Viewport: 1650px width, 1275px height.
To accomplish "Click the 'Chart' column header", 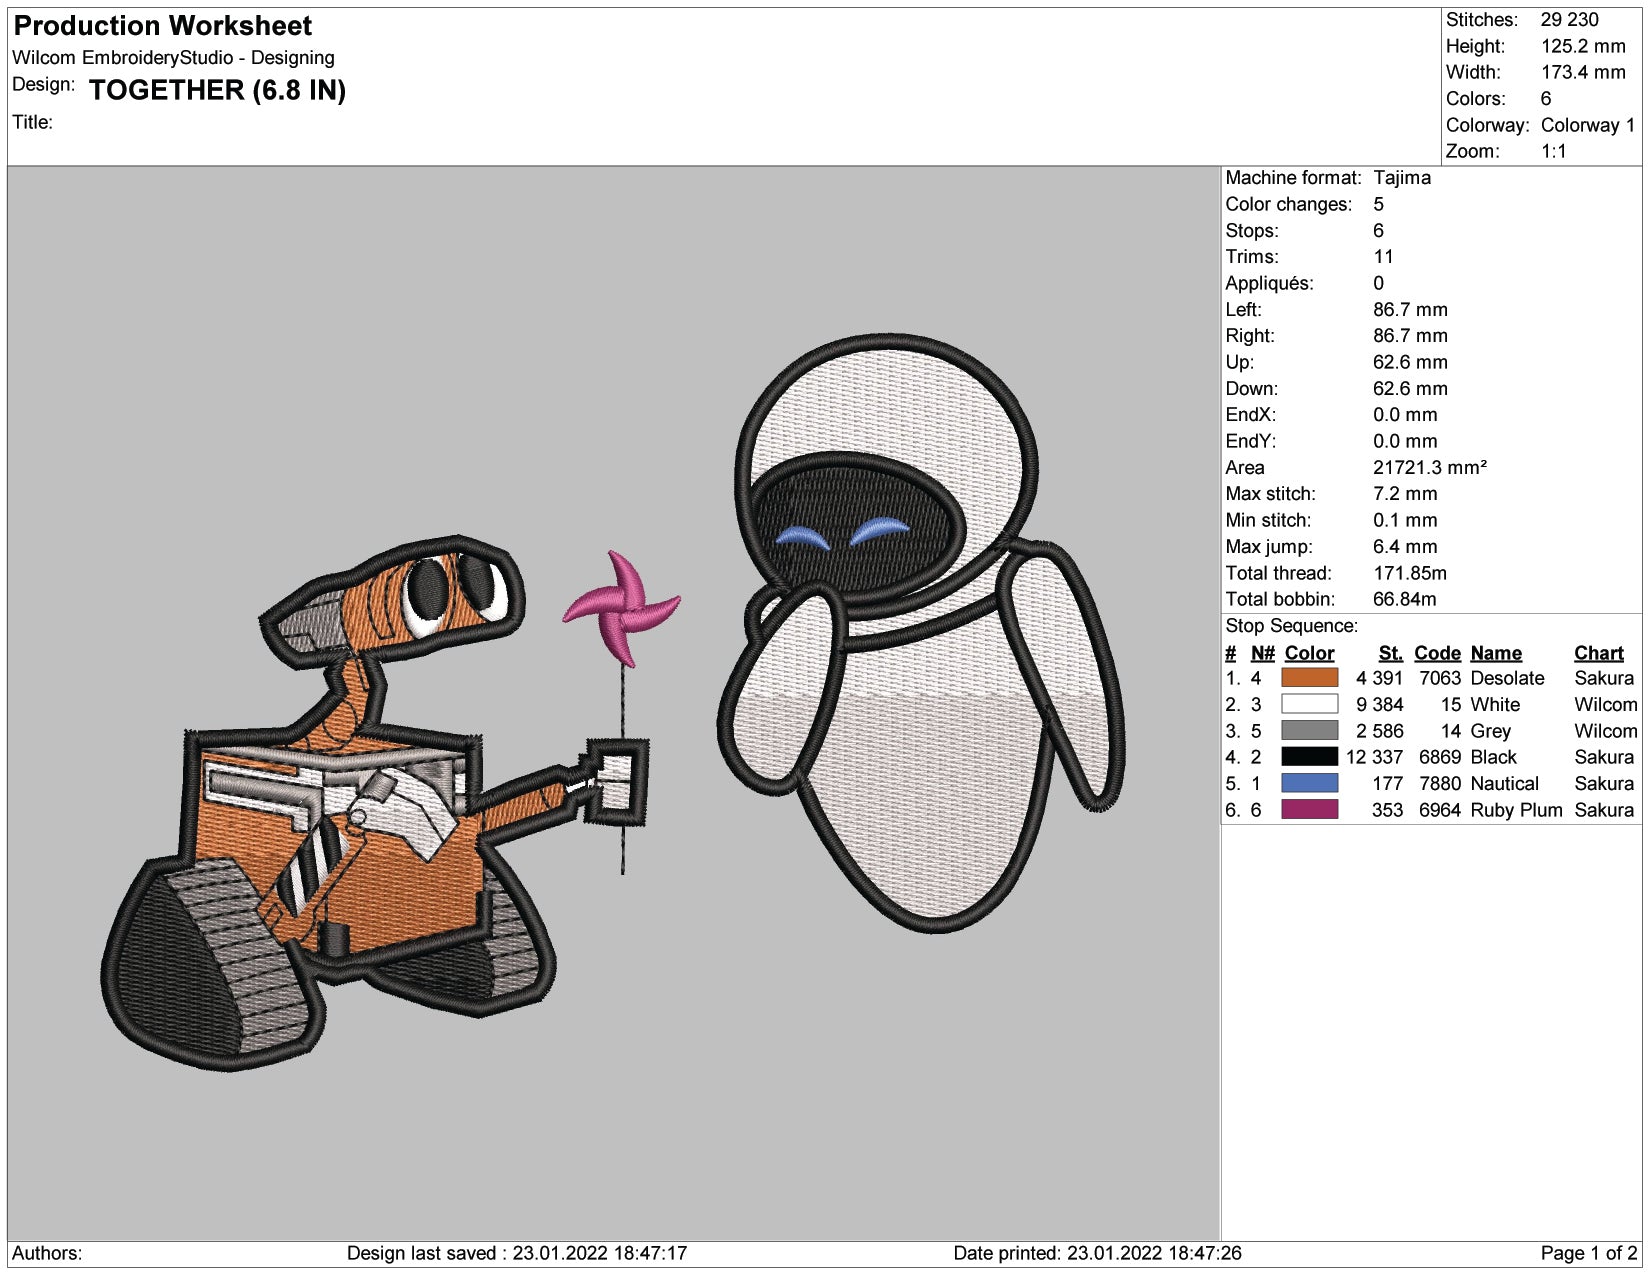I will click(1598, 653).
